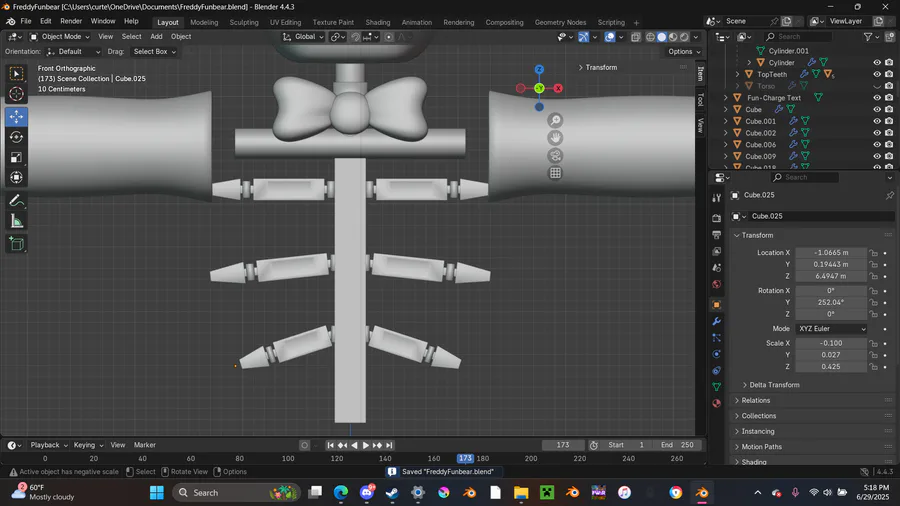This screenshot has height=506, width=900.
Task: Open the World properties tab icon
Action: pos(716,284)
